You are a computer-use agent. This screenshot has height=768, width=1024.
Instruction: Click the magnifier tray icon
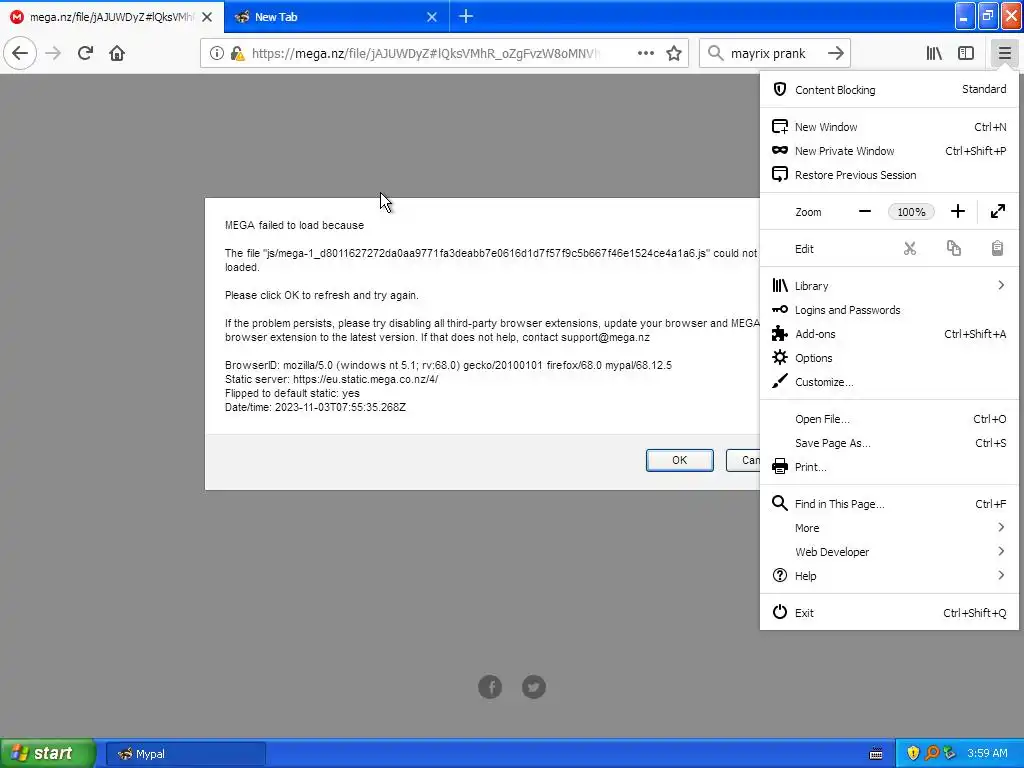(x=932, y=753)
